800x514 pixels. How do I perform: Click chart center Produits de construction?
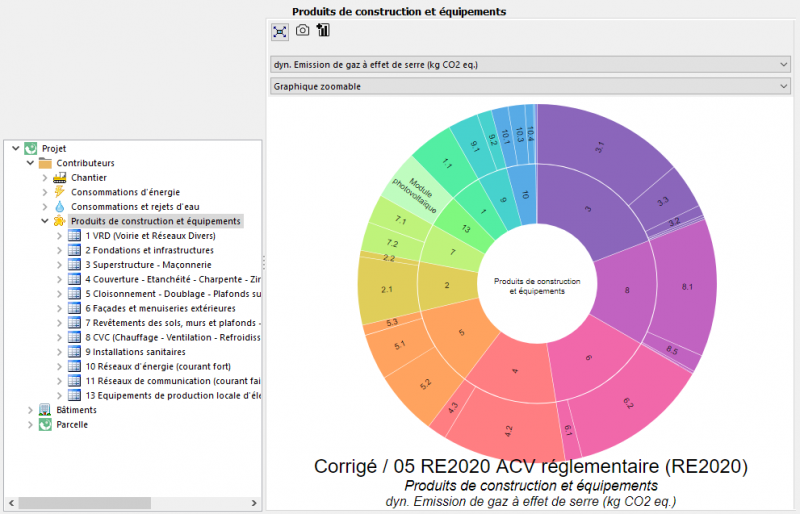537,286
